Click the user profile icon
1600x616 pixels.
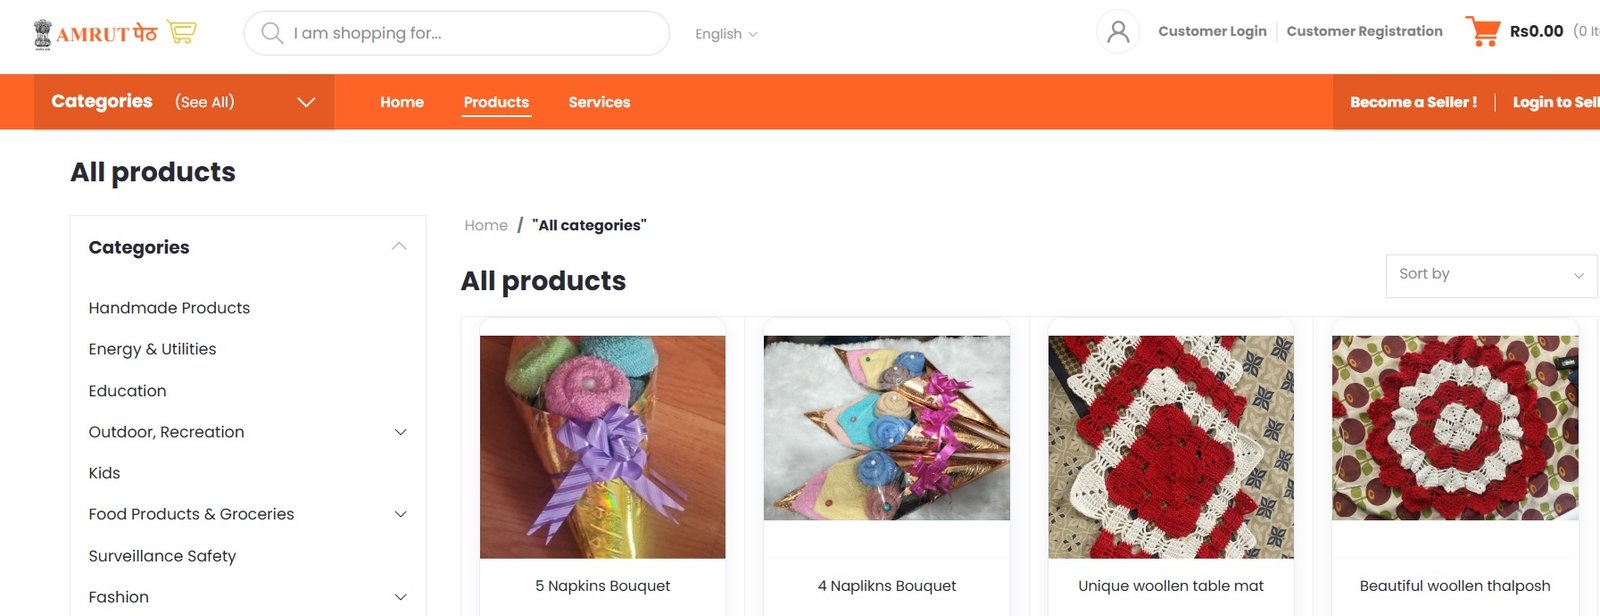tap(1118, 32)
